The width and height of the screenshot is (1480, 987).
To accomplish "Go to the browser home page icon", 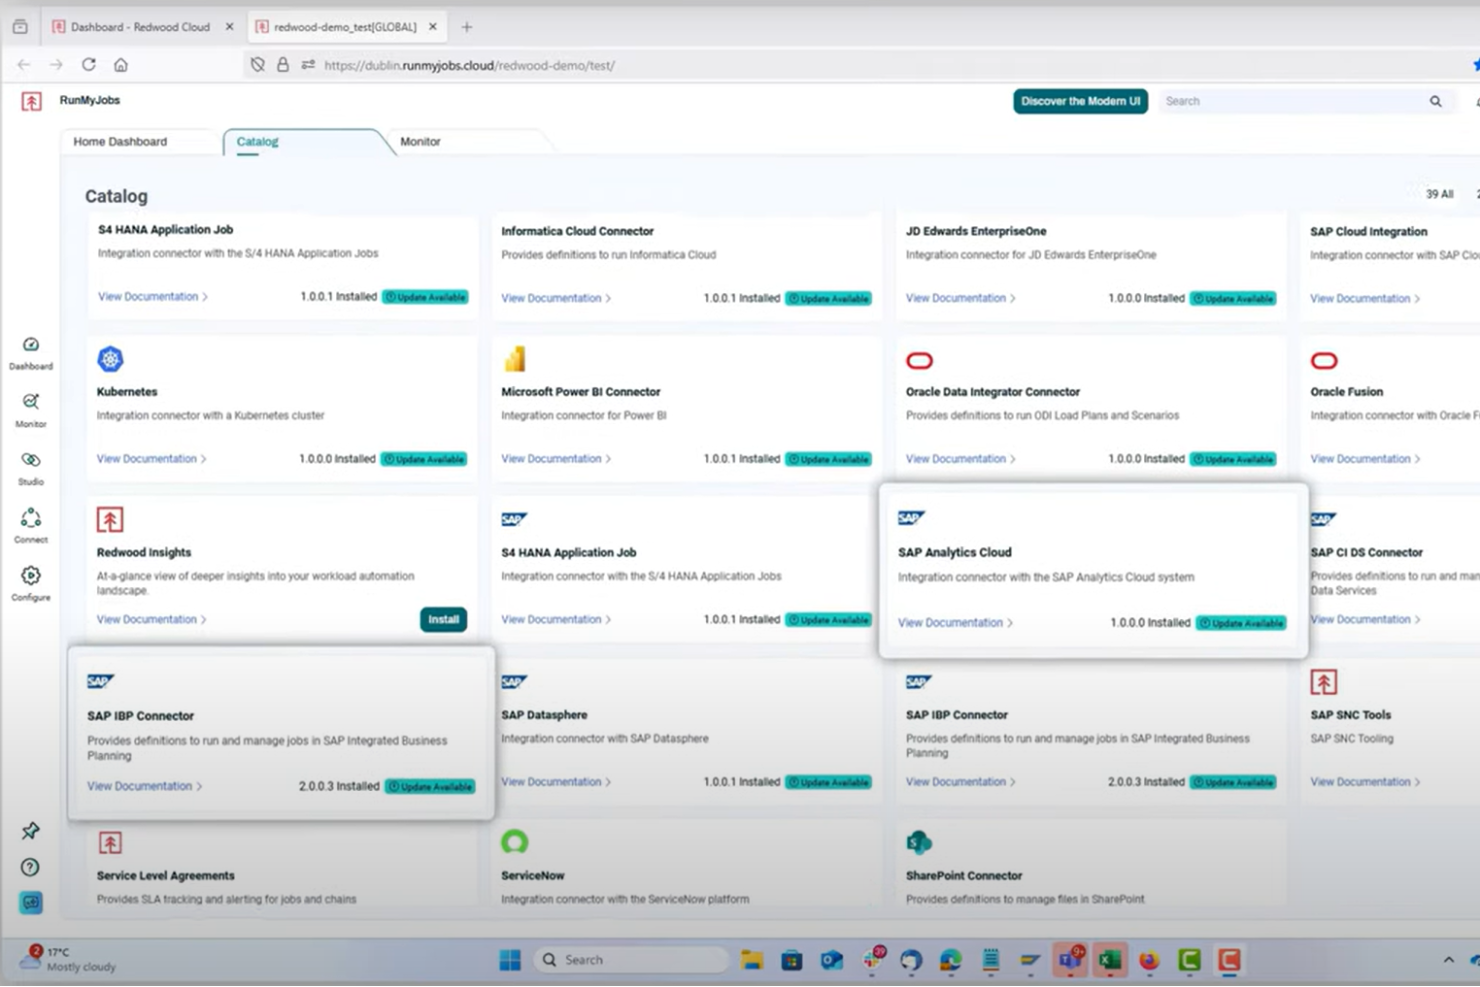I will coord(121,65).
